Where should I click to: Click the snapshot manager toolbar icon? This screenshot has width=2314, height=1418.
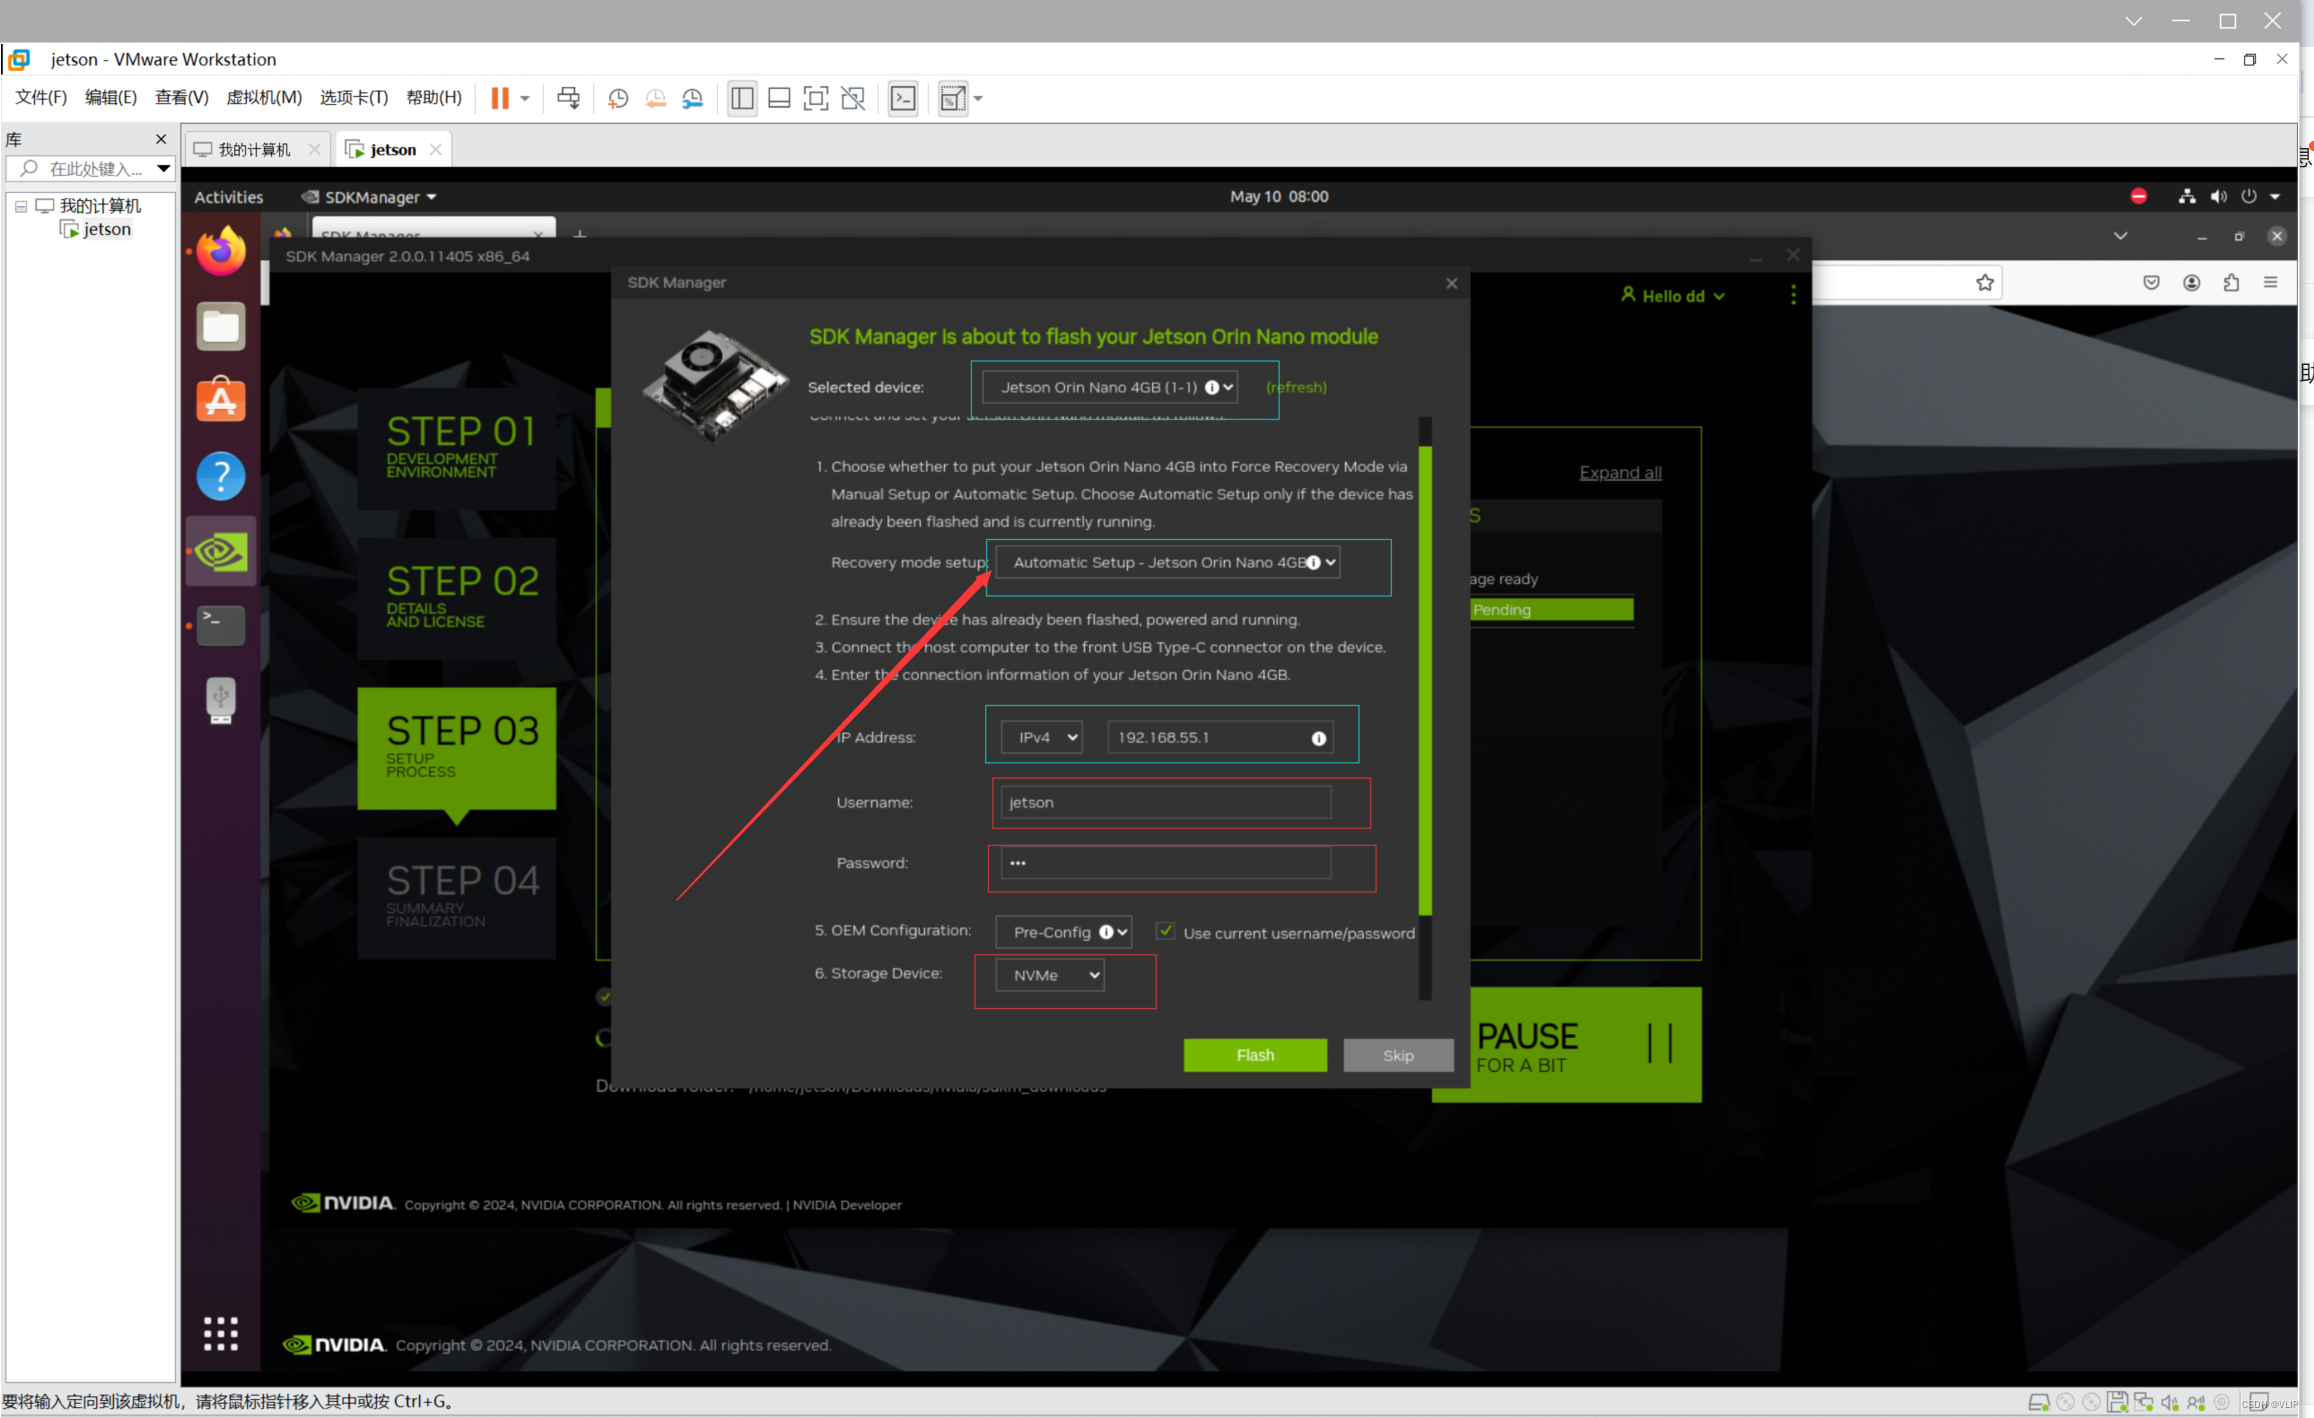[x=692, y=98]
